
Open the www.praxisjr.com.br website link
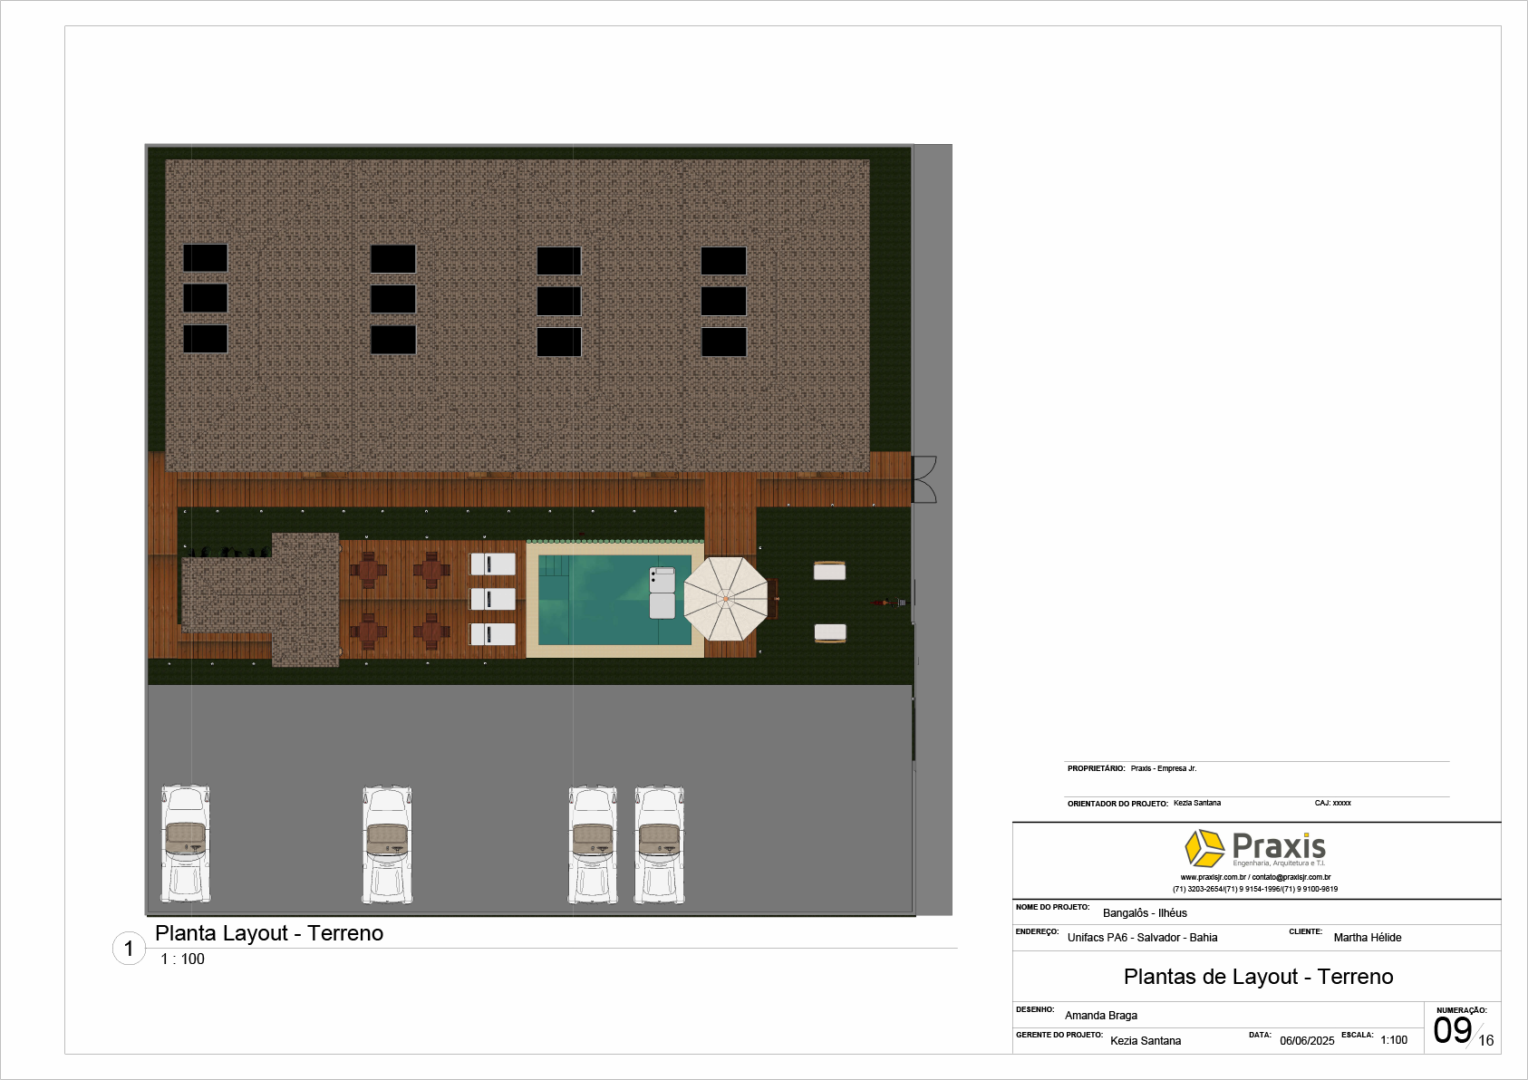1212,877
